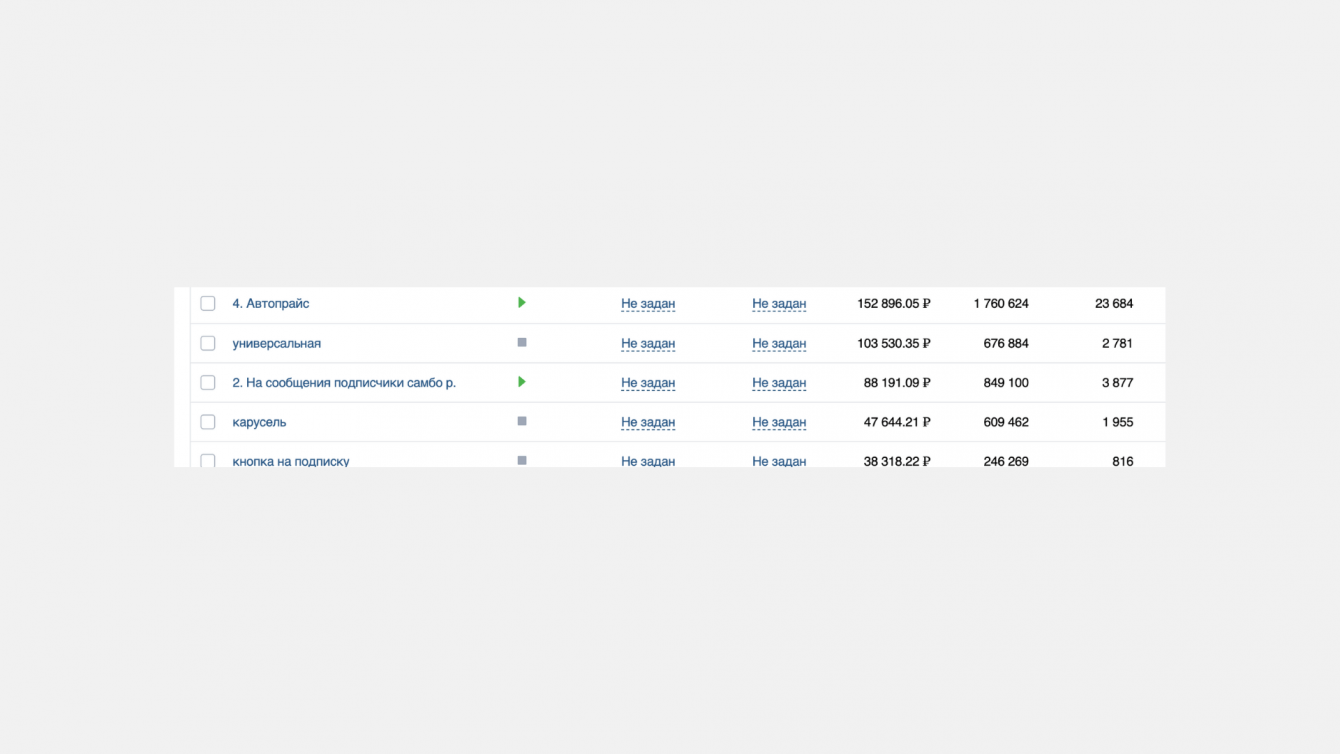Mark the кнопка на подписку checkbox
Screen dimensions: 1340x754
(x=208, y=460)
